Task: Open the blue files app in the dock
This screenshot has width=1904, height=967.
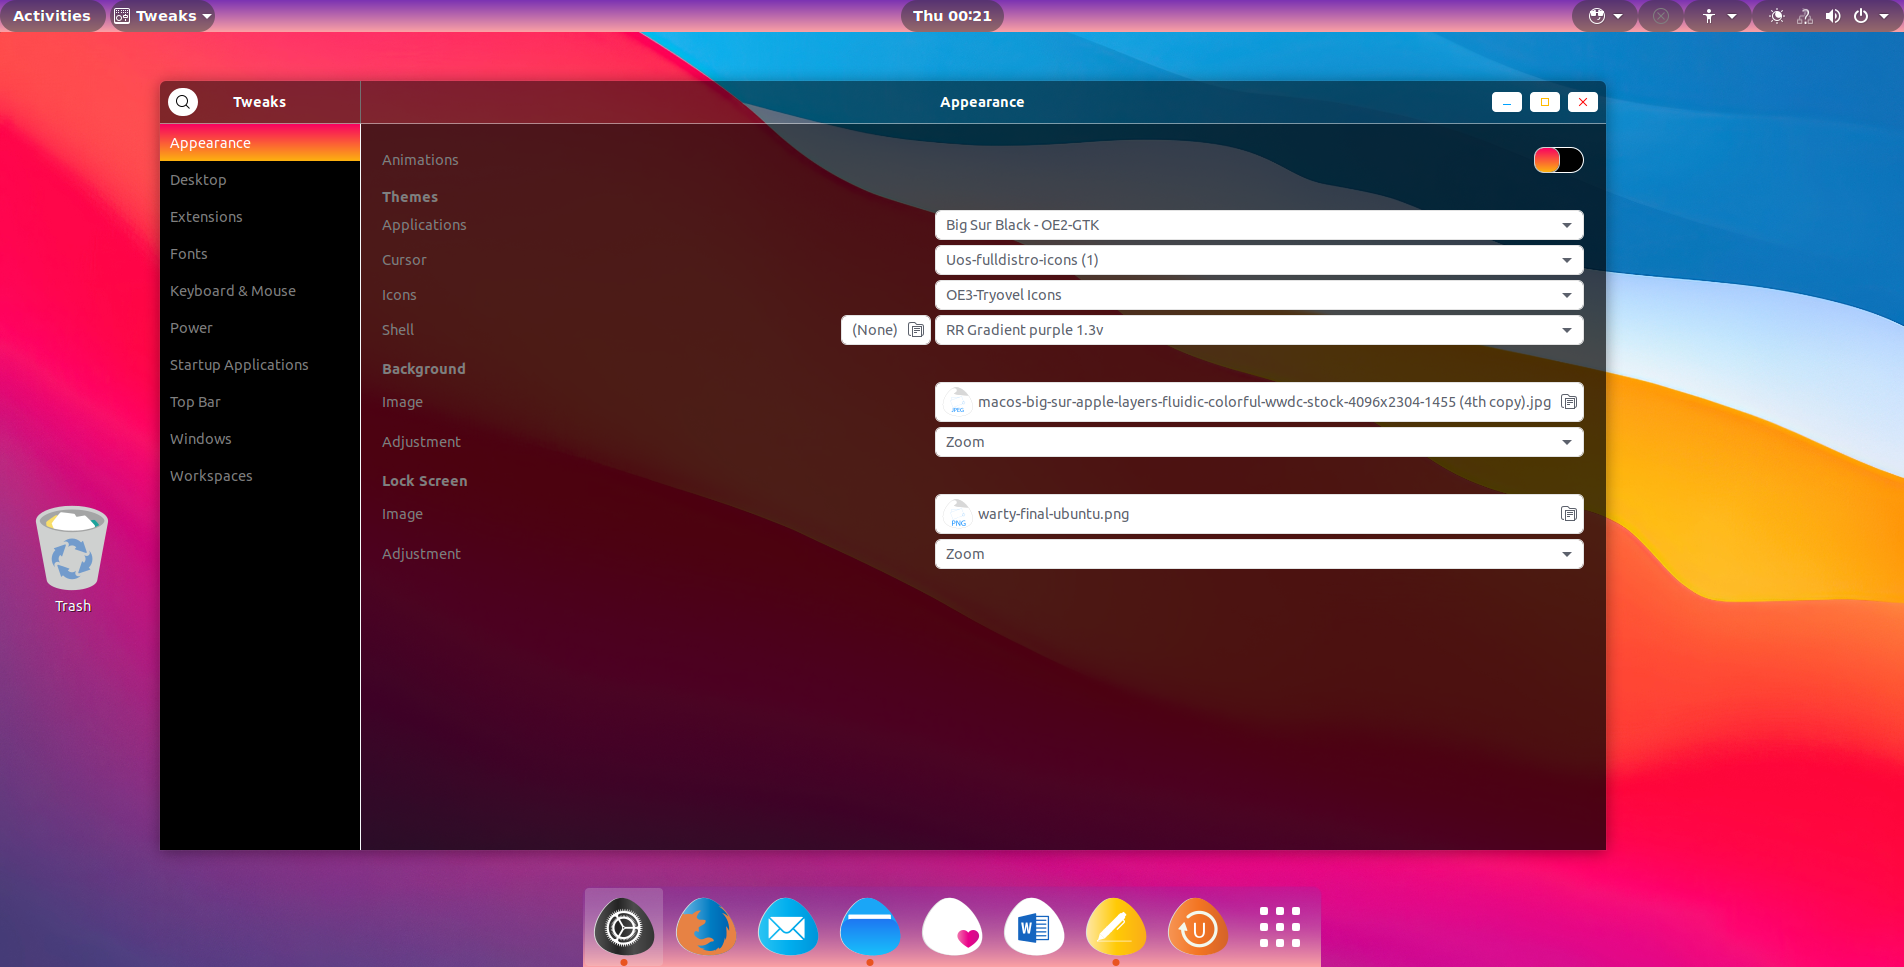Action: click(870, 928)
